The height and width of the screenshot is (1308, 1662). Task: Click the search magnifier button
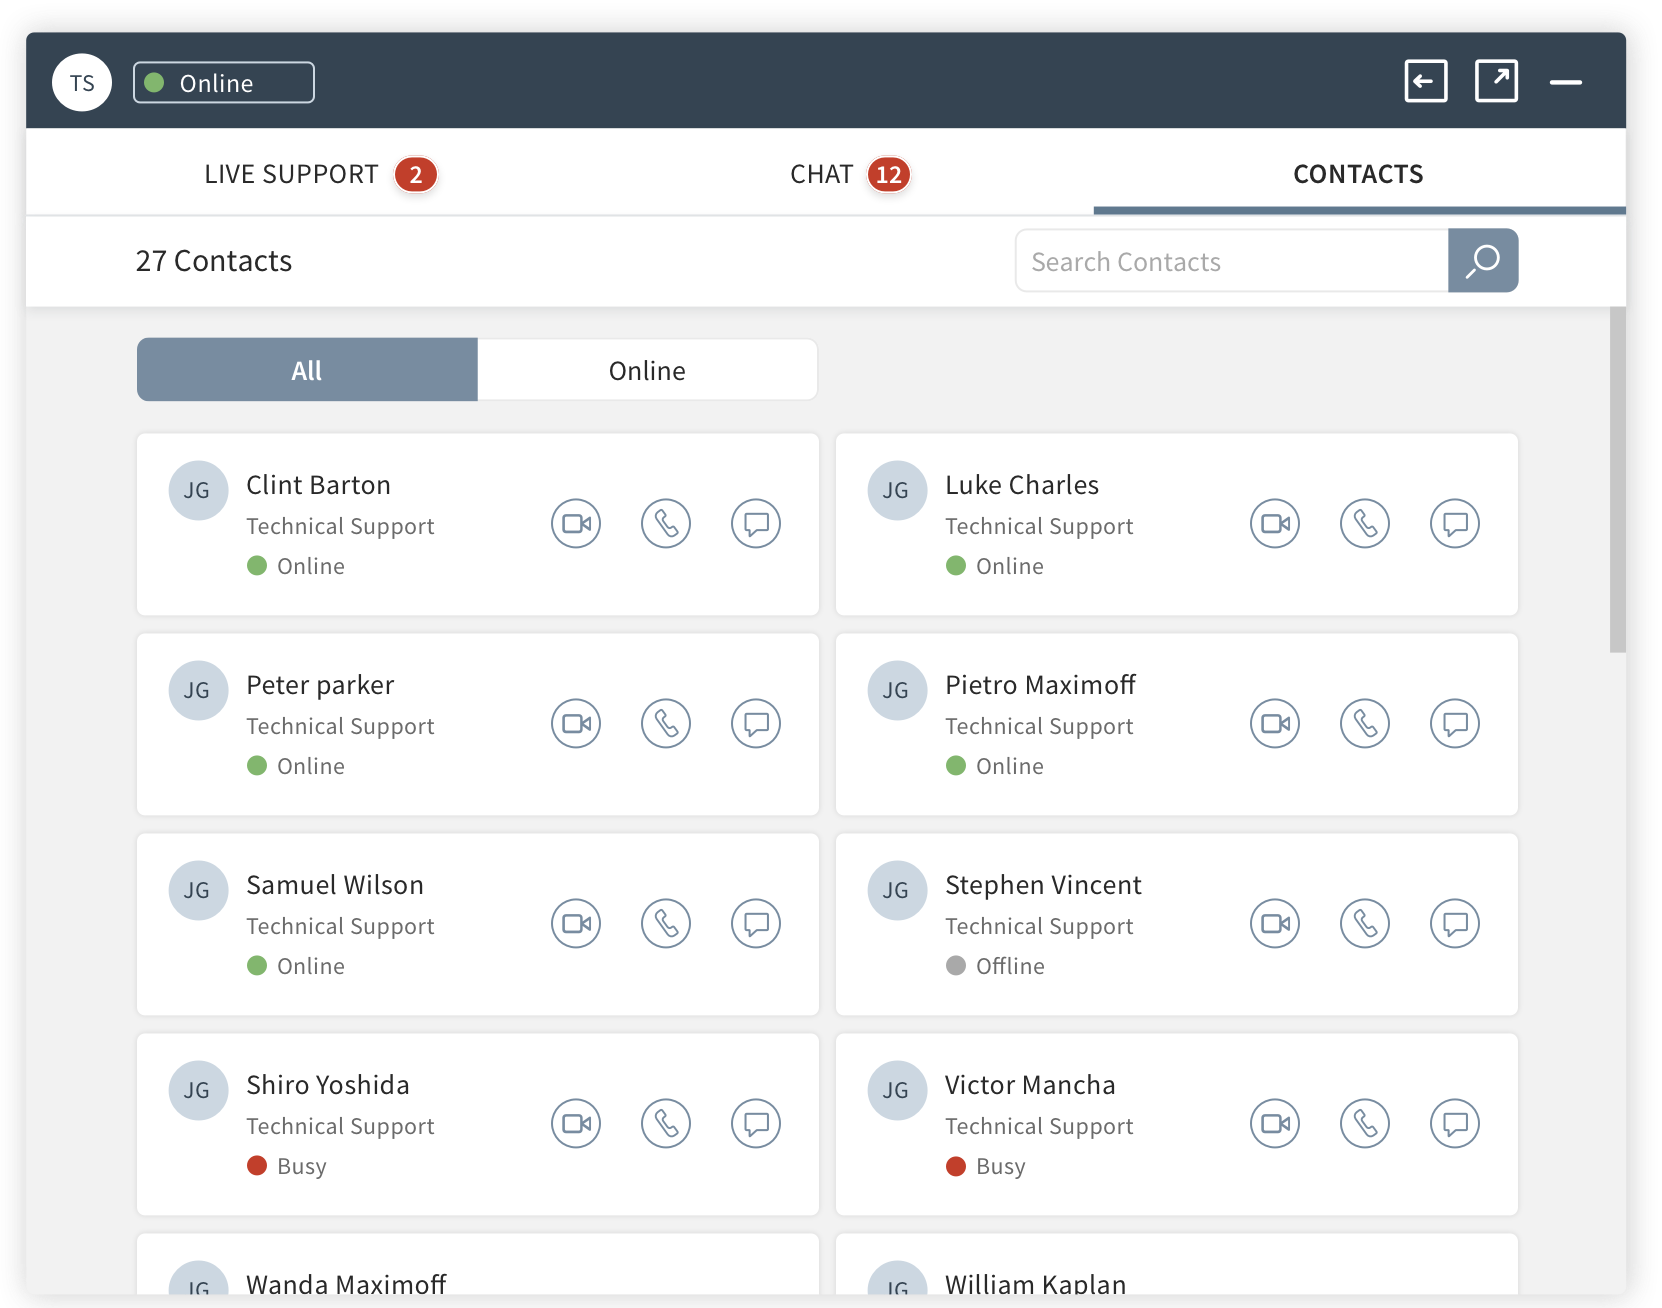point(1483,261)
